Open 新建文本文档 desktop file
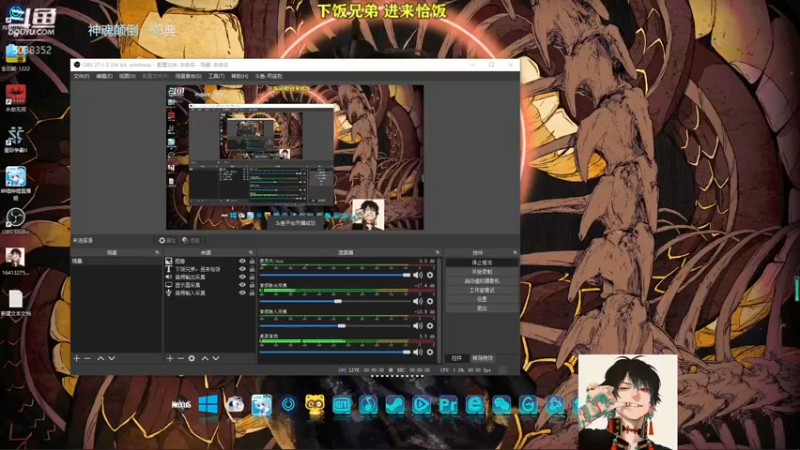800x450 pixels. (x=15, y=303)
